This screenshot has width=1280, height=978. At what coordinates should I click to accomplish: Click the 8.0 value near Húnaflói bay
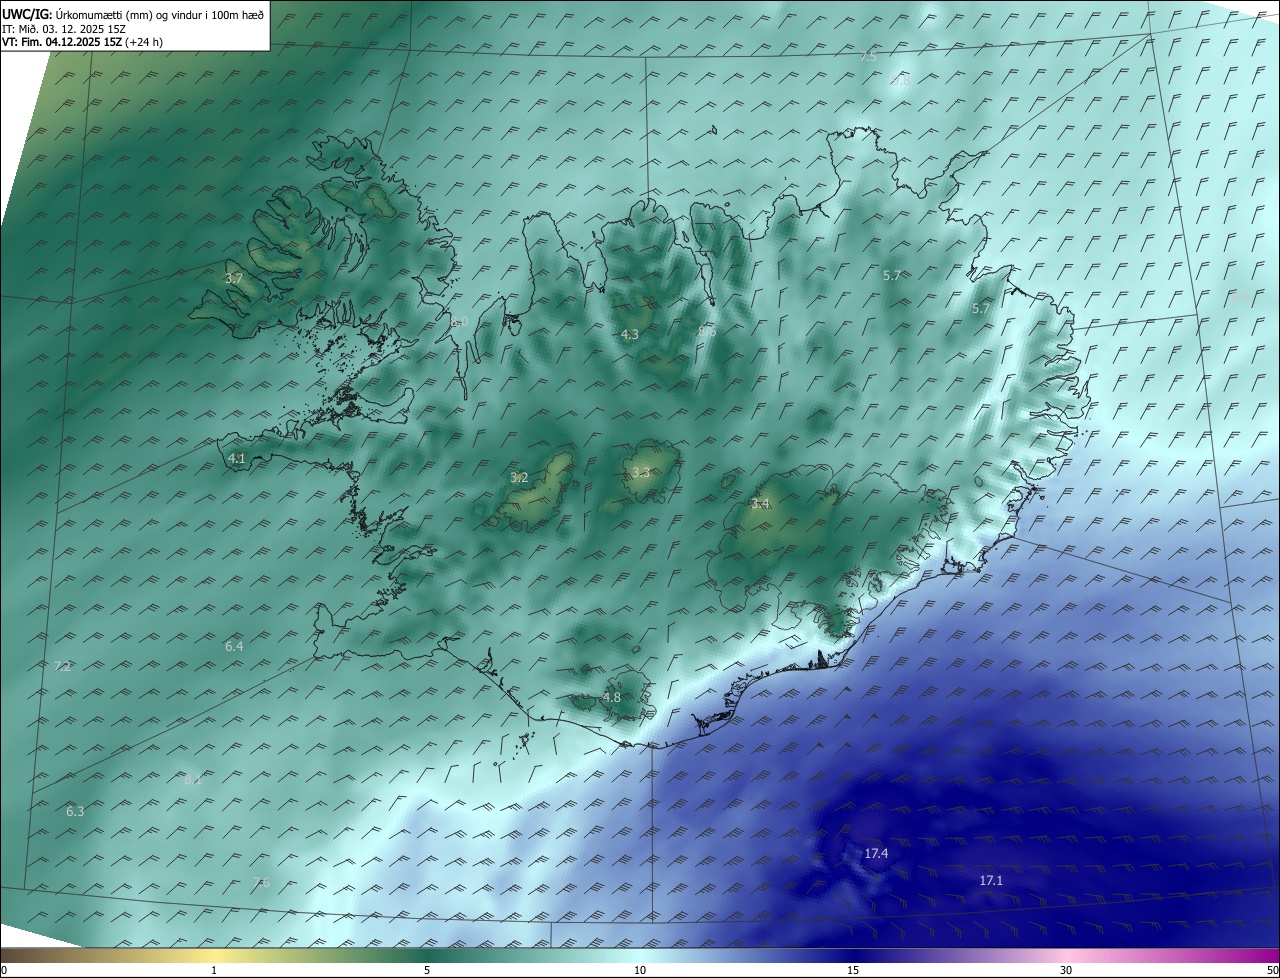(x=459, y=321)
